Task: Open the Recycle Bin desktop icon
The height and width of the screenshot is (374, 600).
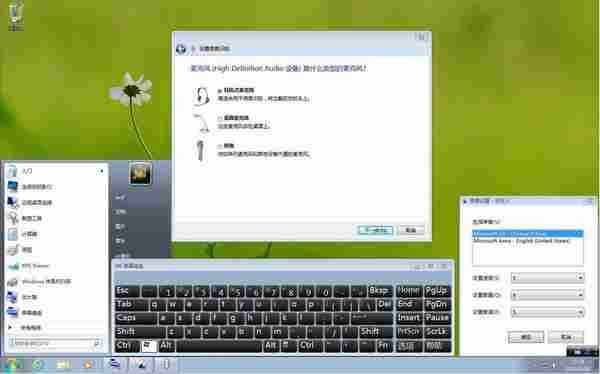Action: (15, 16)
